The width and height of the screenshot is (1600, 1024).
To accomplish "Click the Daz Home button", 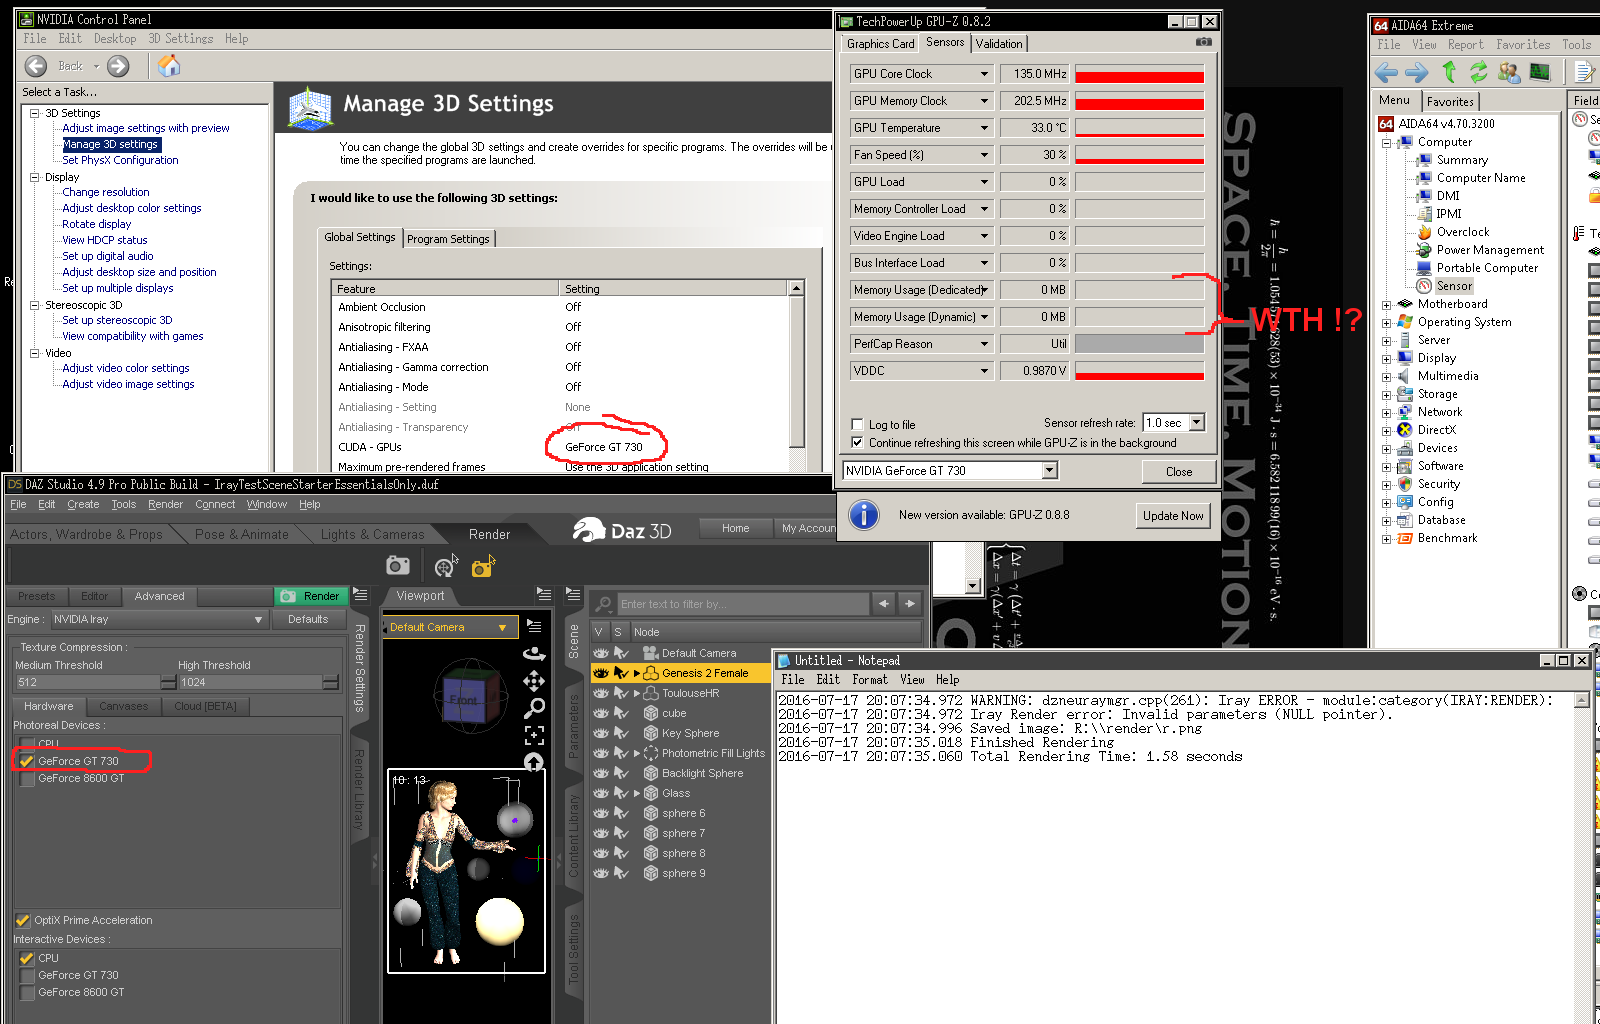I will click(x=736, y=528).
